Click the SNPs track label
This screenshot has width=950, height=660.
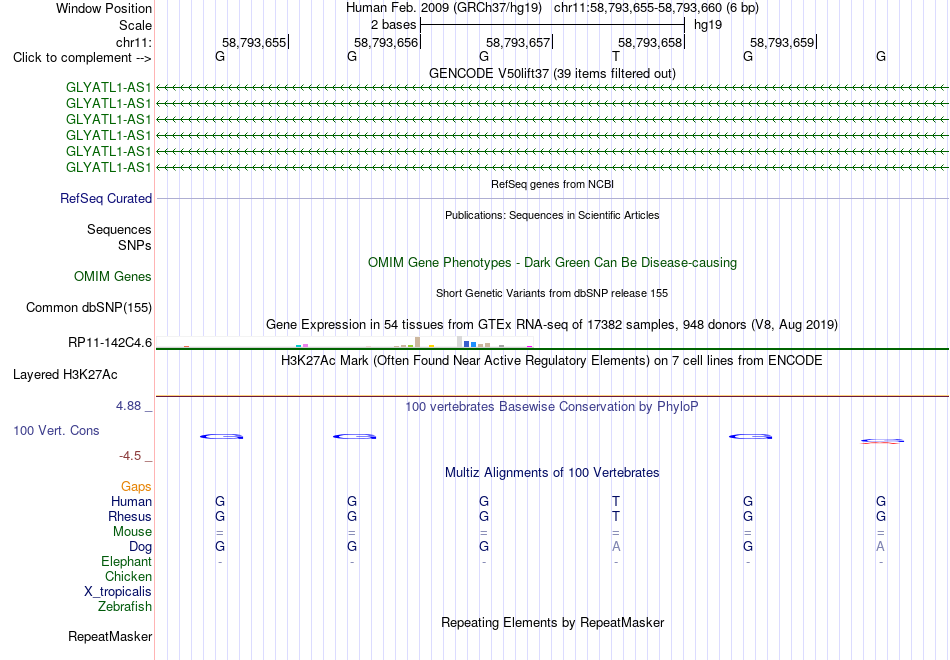135,245
